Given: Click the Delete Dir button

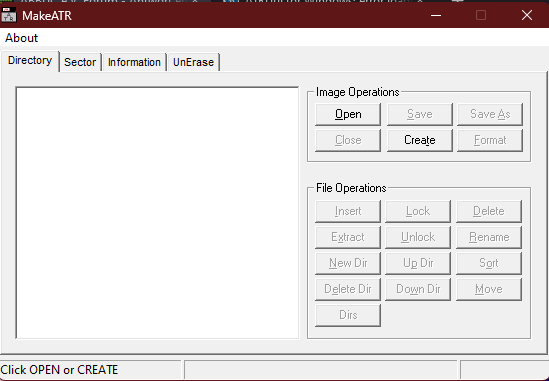Looking at the screenshot, I should 348,289.
